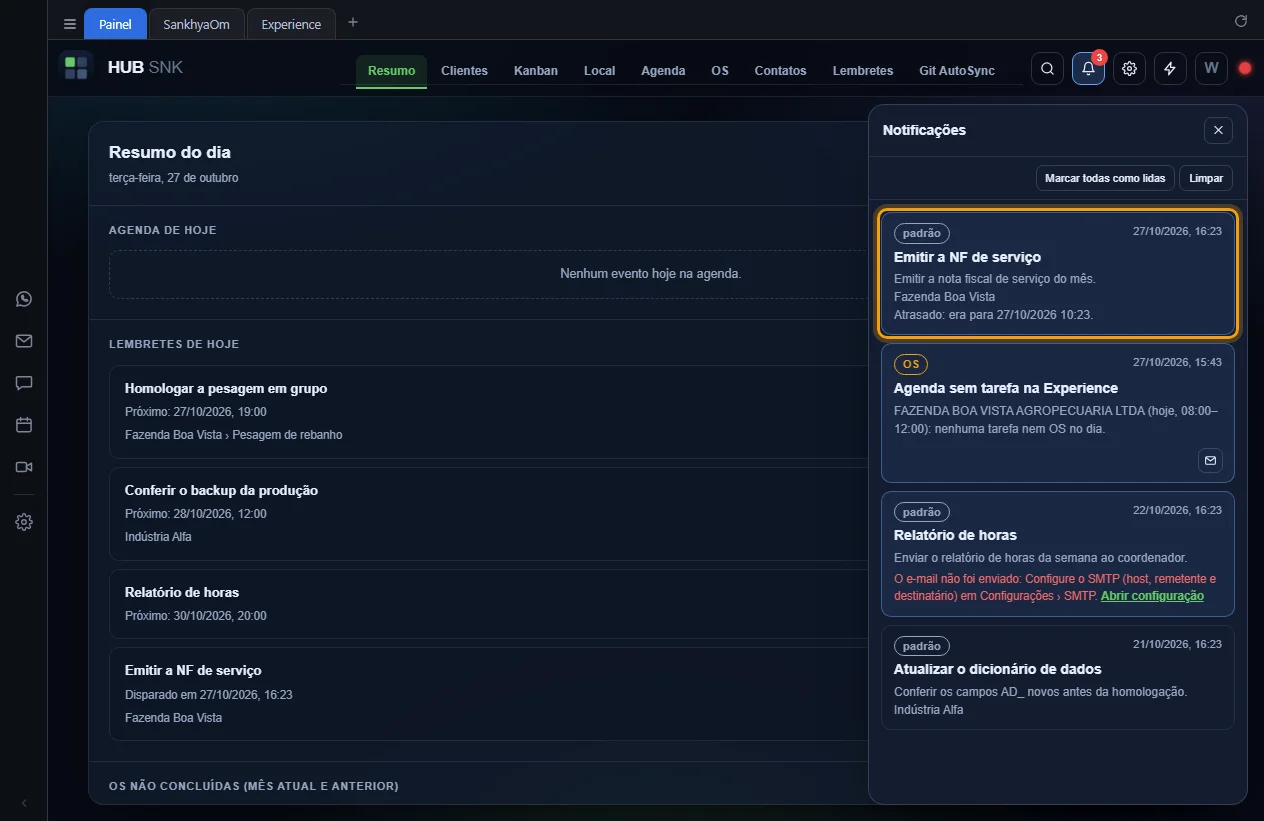Open the Clientes navigation tab
The image size is (1264, 821).
(464, 71)
